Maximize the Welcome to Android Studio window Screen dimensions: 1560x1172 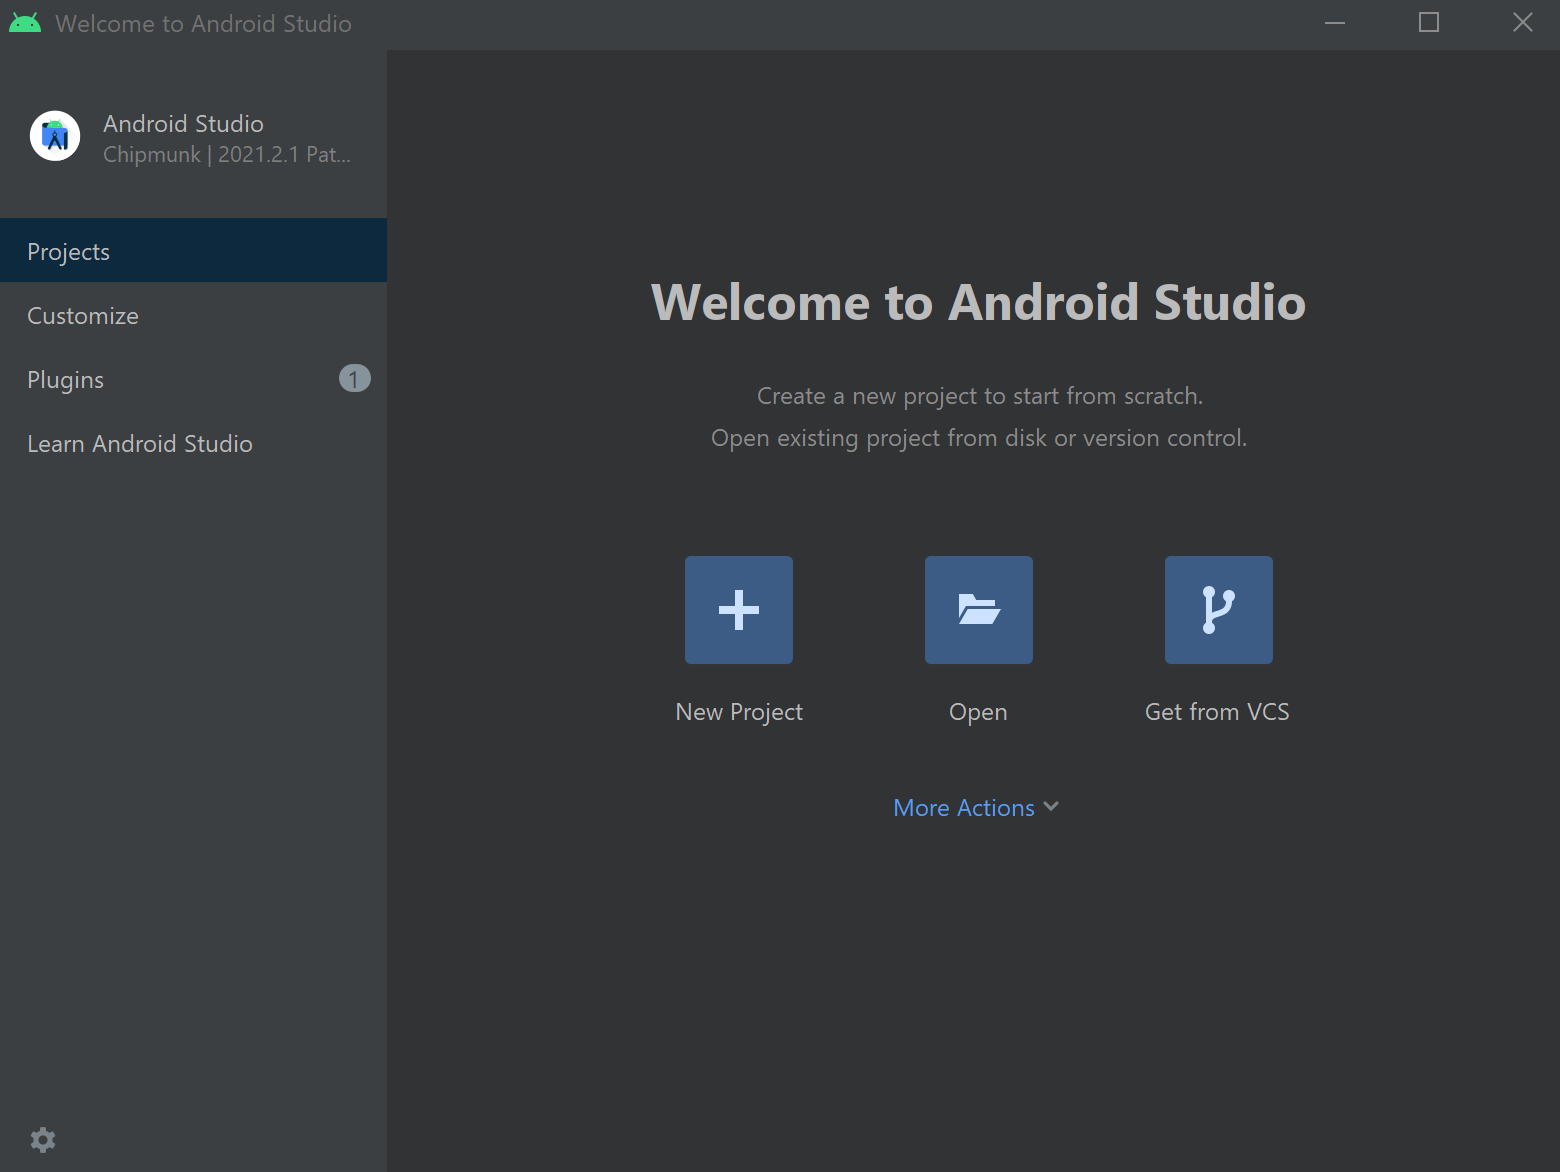[1429, 23]
